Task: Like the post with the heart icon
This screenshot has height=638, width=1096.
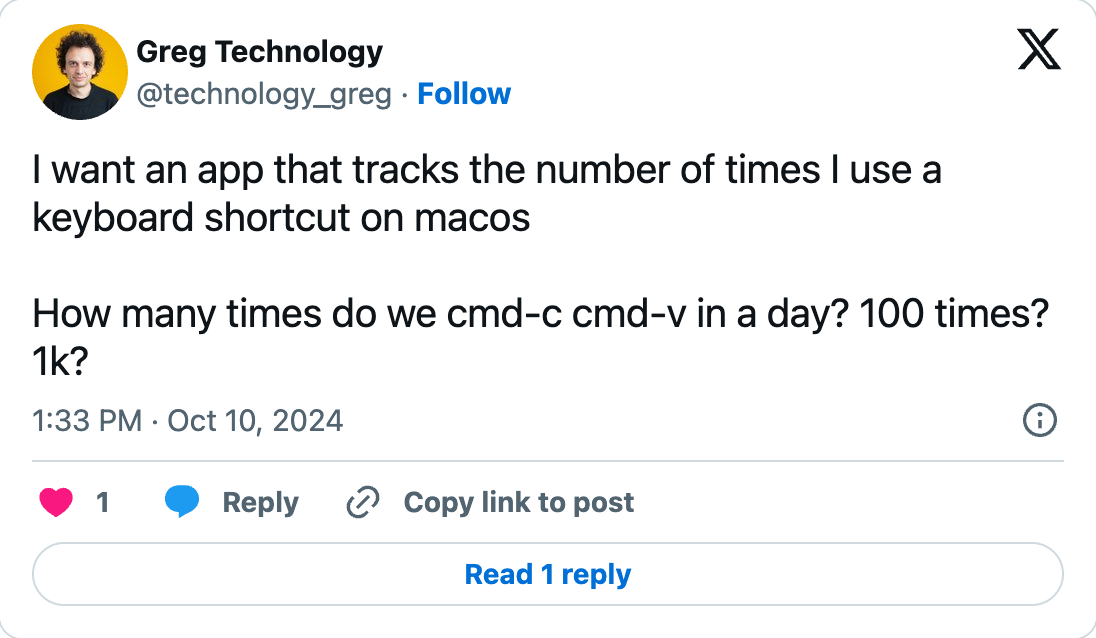Action: [56, 502]
